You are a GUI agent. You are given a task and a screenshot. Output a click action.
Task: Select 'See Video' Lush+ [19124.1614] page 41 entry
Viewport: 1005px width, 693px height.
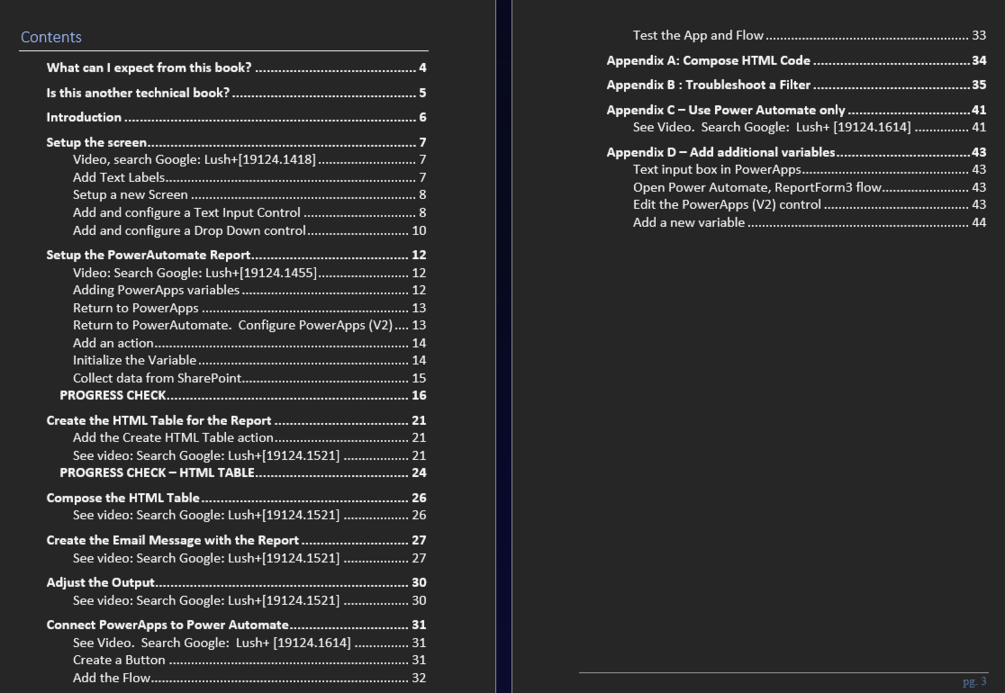tap(810, 128)
